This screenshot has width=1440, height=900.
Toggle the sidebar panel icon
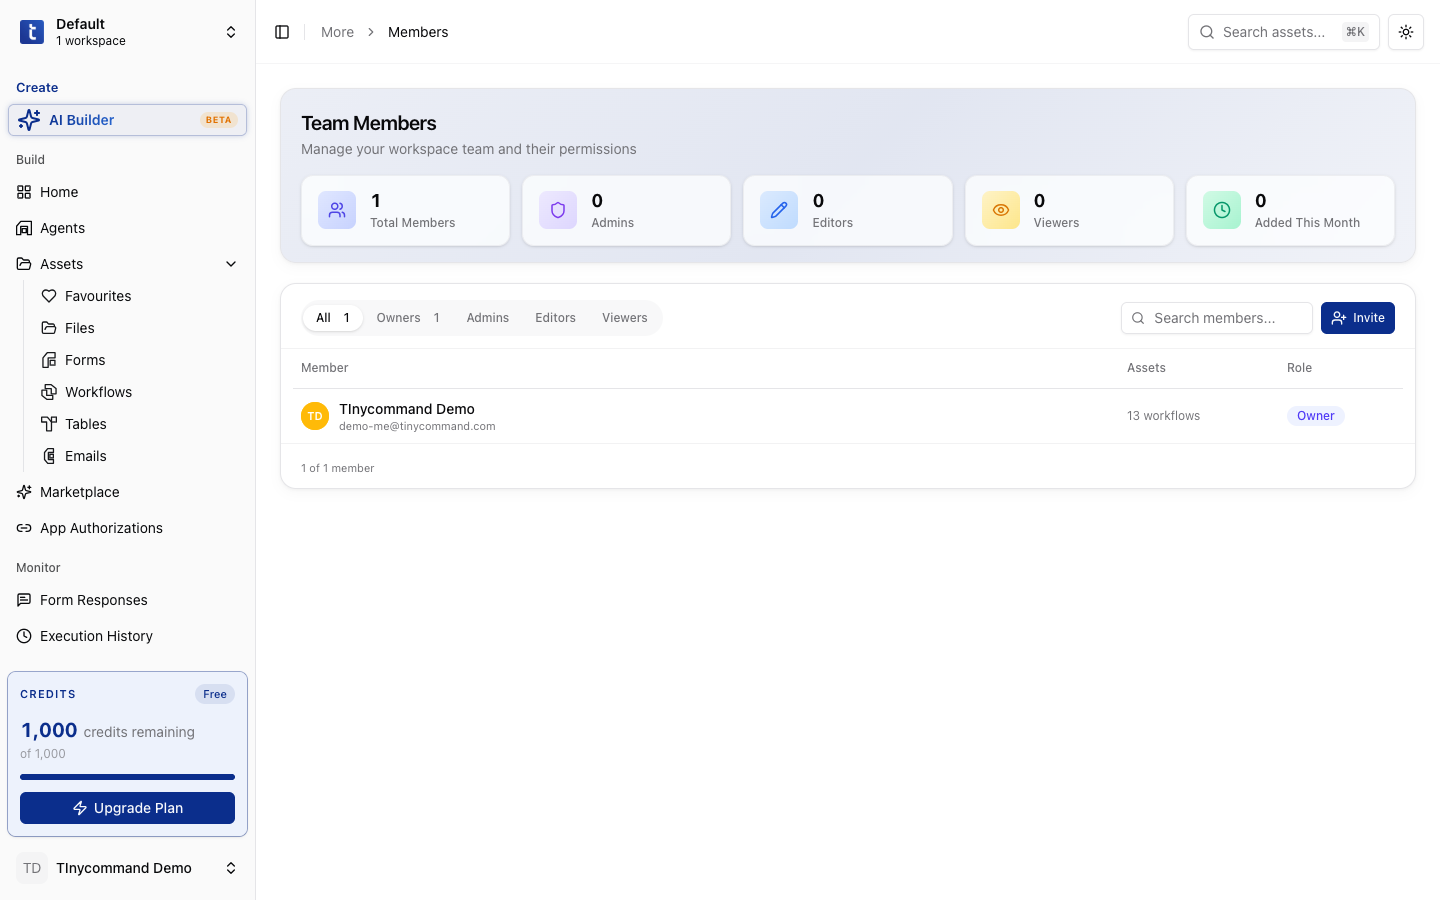point(282,32)
